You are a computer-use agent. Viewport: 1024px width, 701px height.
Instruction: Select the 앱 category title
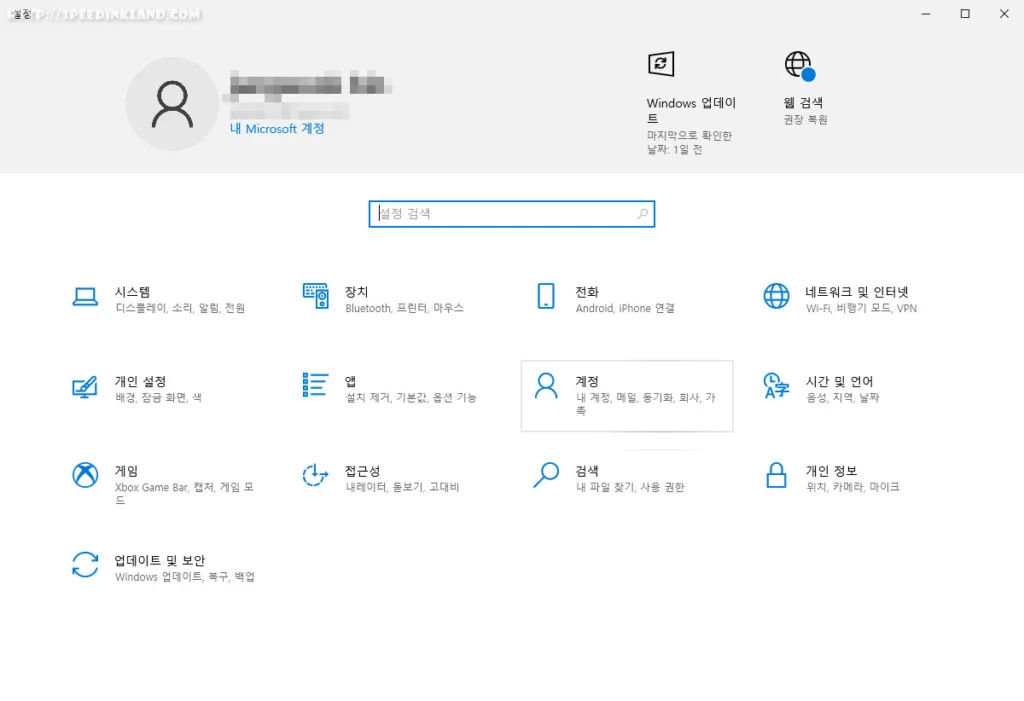click(x=351, y=382)
